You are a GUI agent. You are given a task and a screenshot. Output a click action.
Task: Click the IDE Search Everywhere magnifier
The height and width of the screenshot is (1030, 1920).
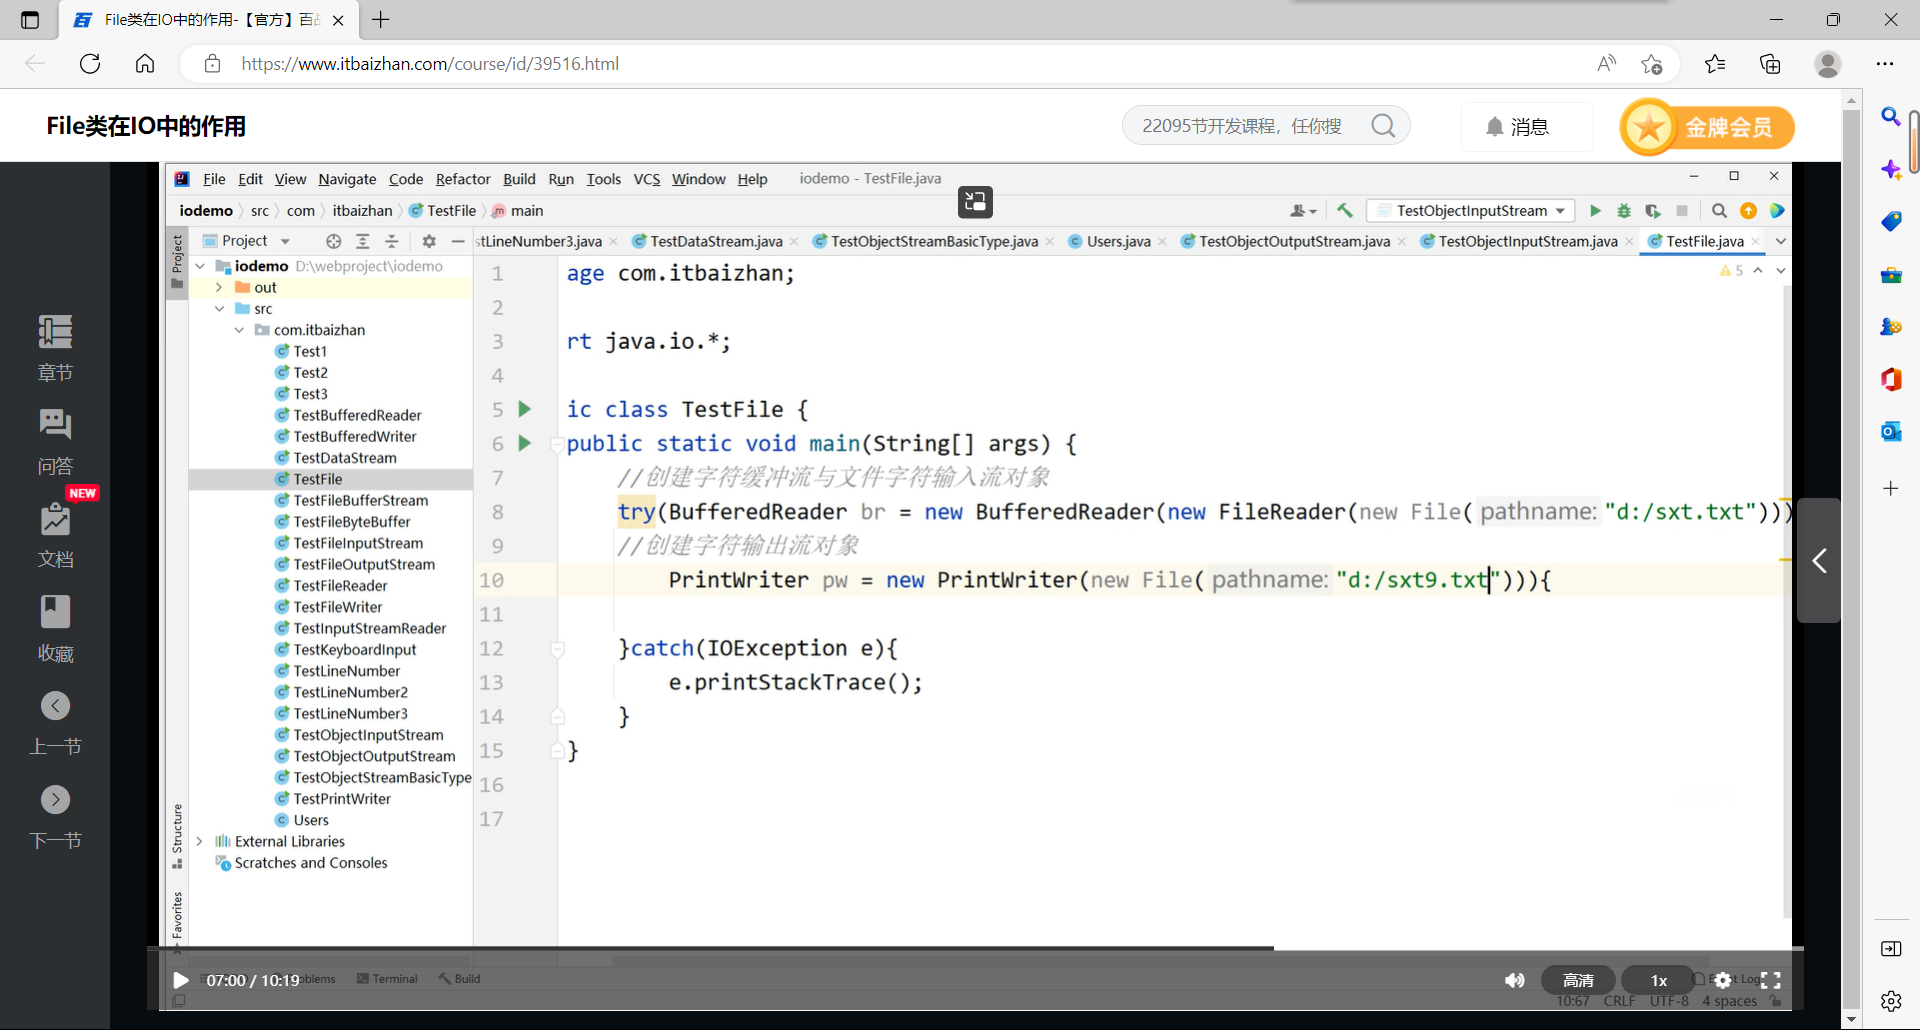coord(1719,211)
